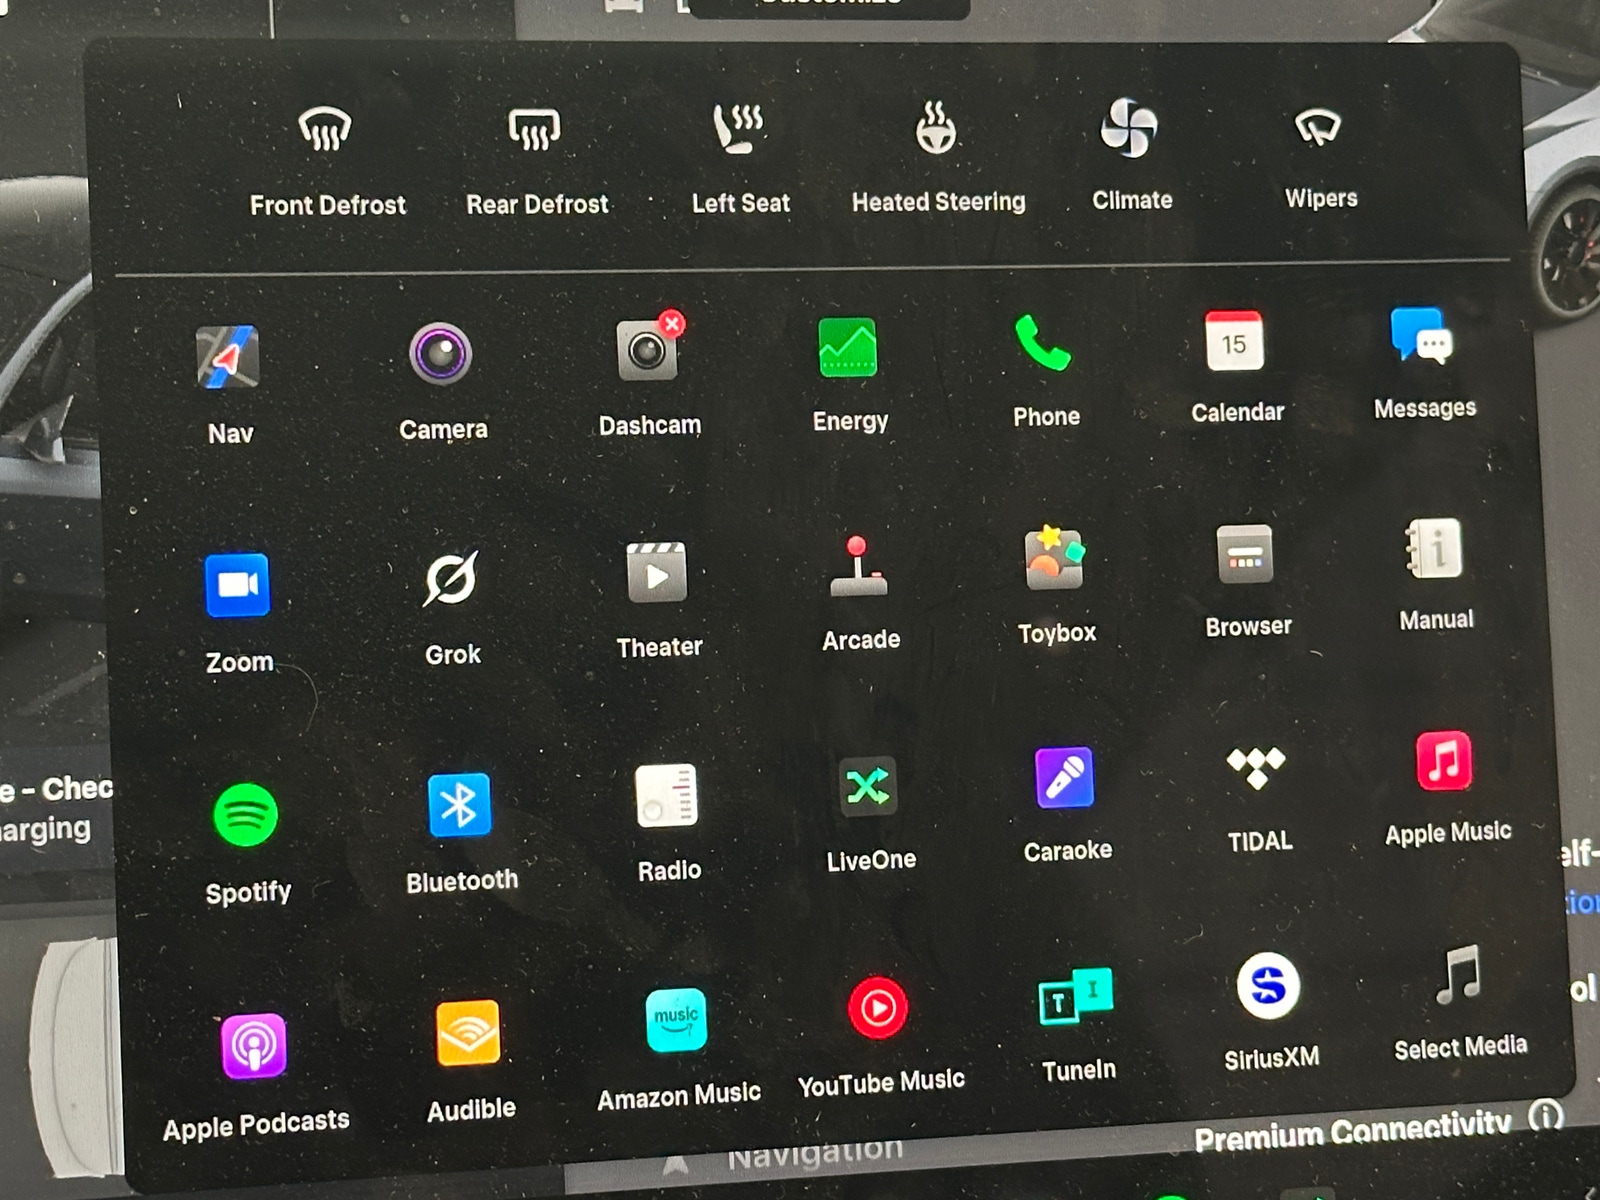Turn on Front Defrost

325,130
